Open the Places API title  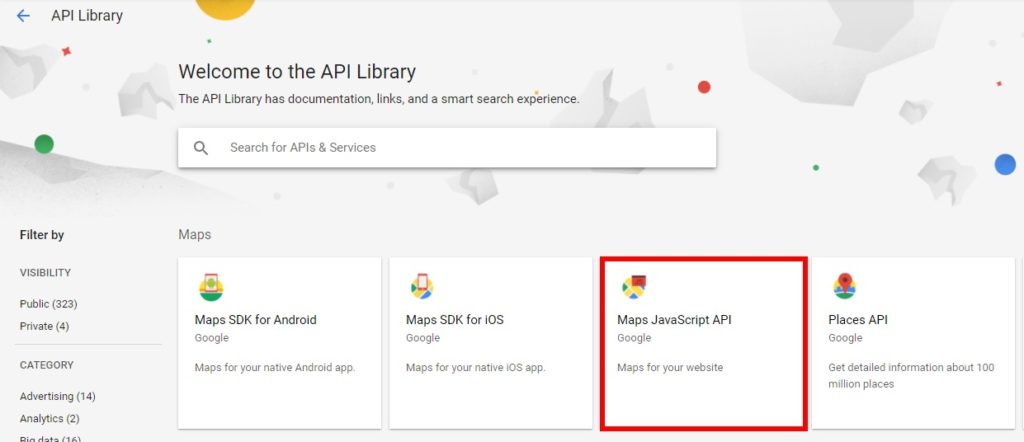857,320
